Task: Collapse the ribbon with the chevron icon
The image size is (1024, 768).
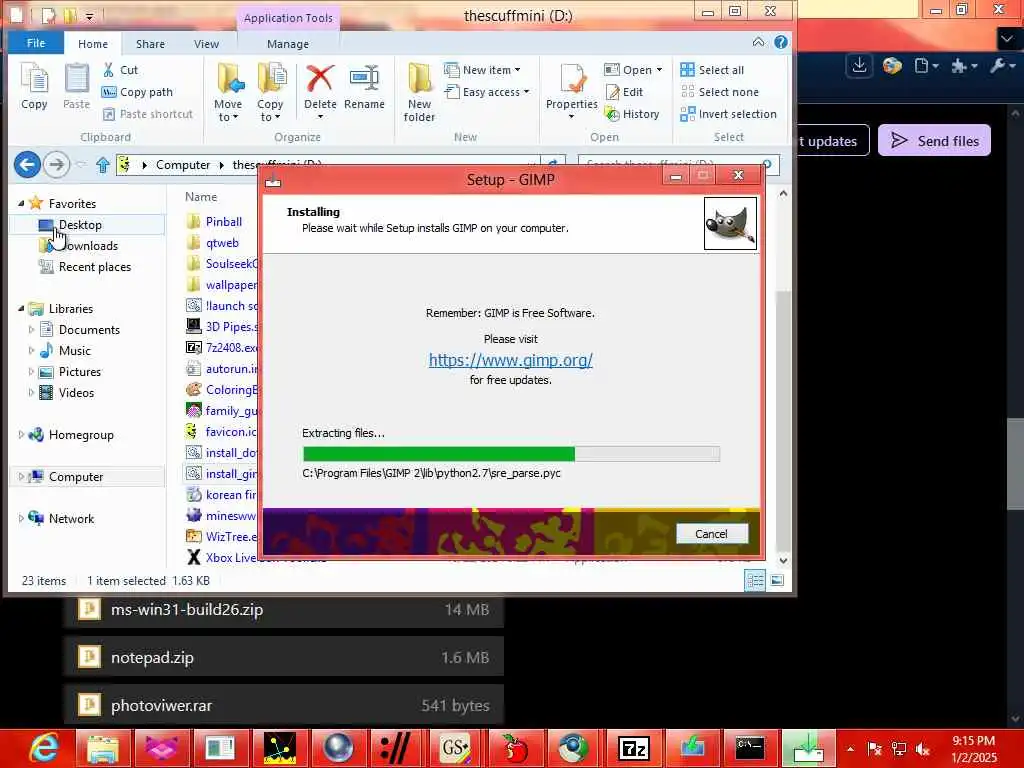Action: (758, 42)
